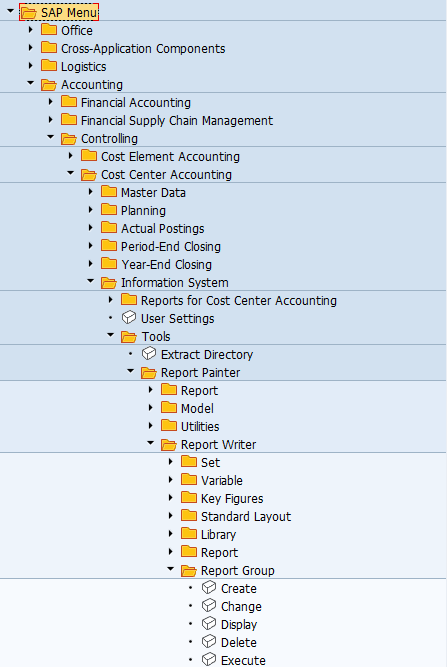
Task: Expand the Financial Accounting node arrow
Action: pos(50,102)
